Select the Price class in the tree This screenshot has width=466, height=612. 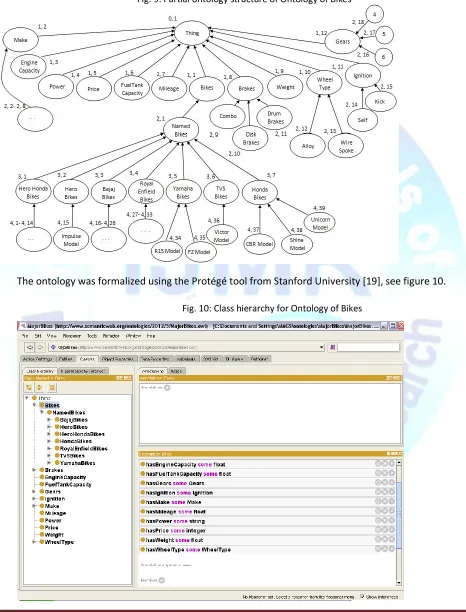[49, 527]
